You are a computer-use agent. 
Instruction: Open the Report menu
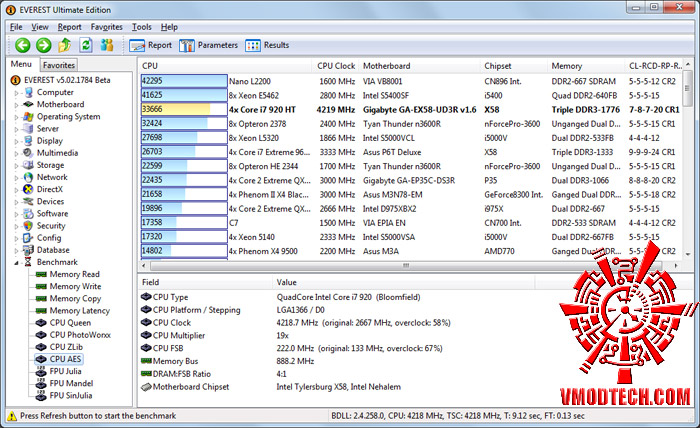70,27
